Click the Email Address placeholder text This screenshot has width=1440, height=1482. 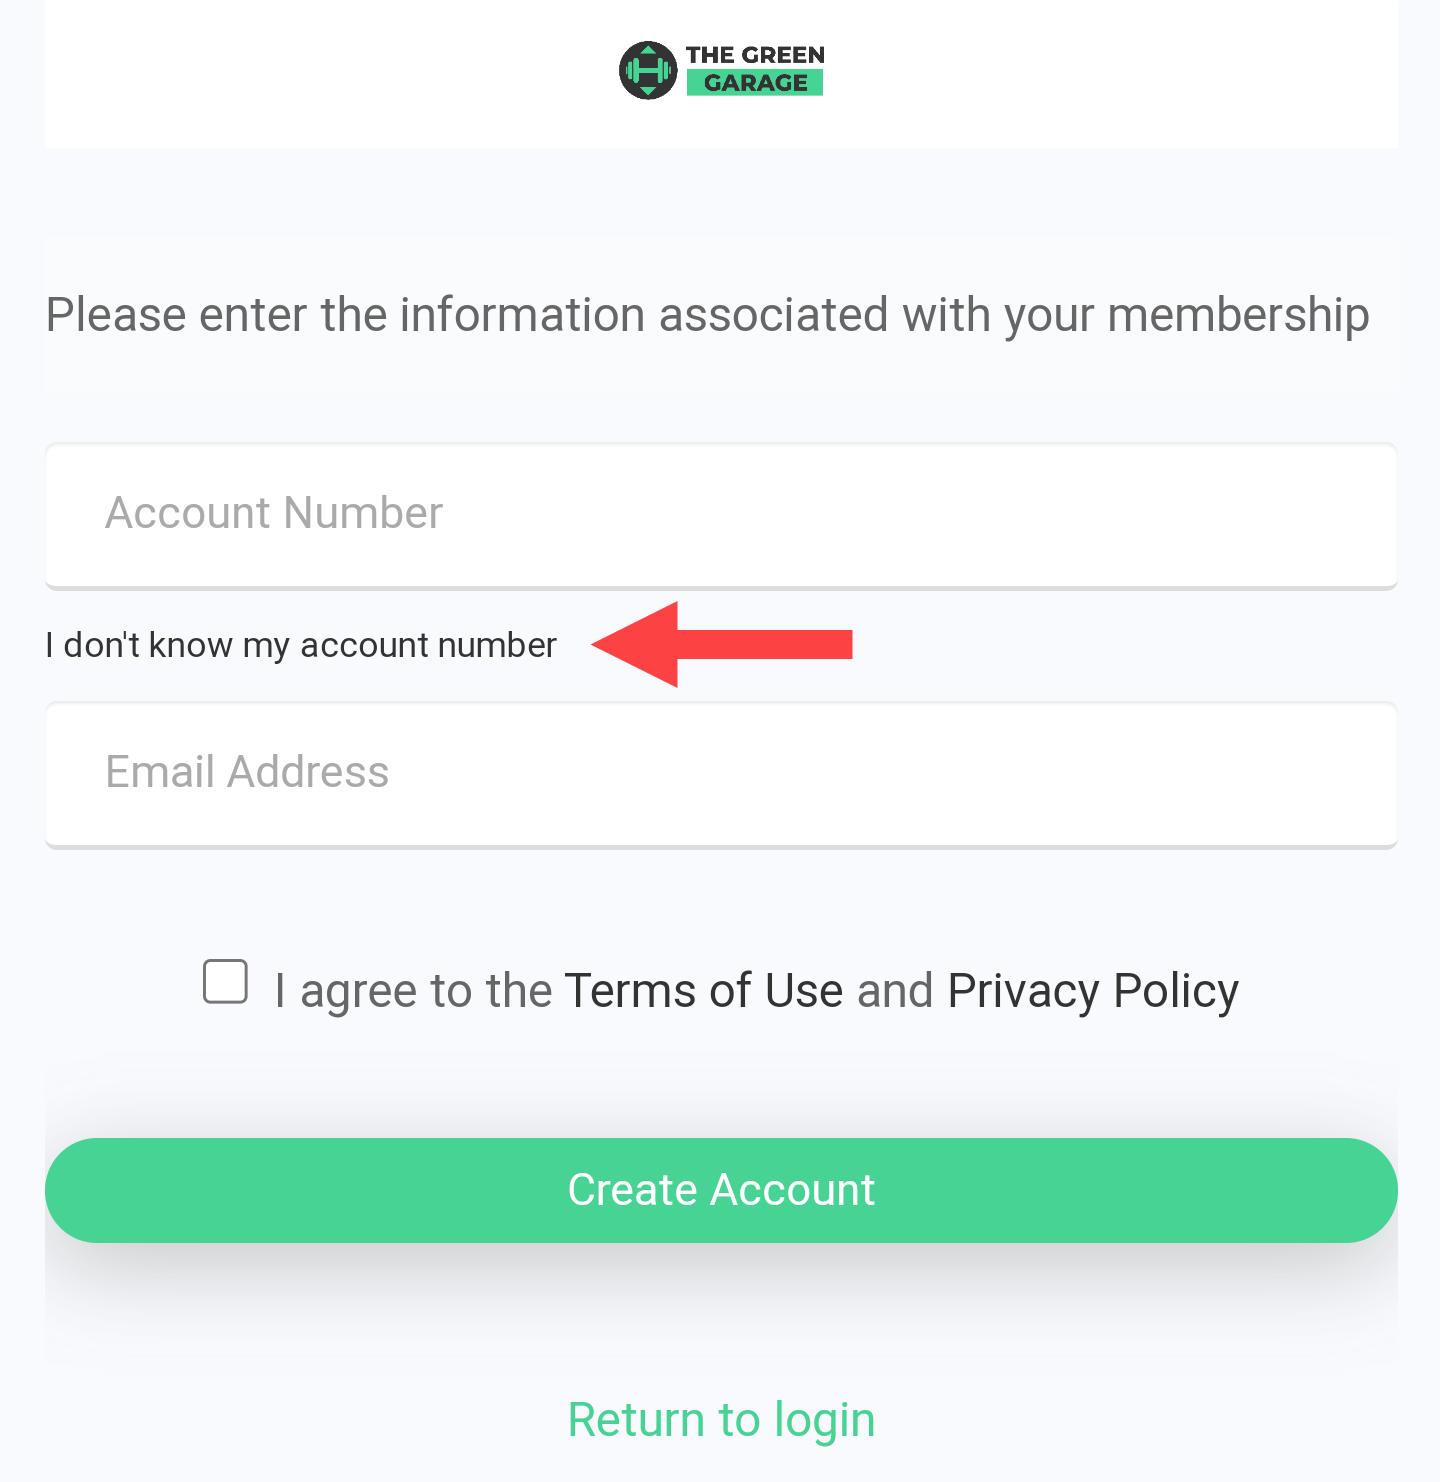(x=247, y=772)
